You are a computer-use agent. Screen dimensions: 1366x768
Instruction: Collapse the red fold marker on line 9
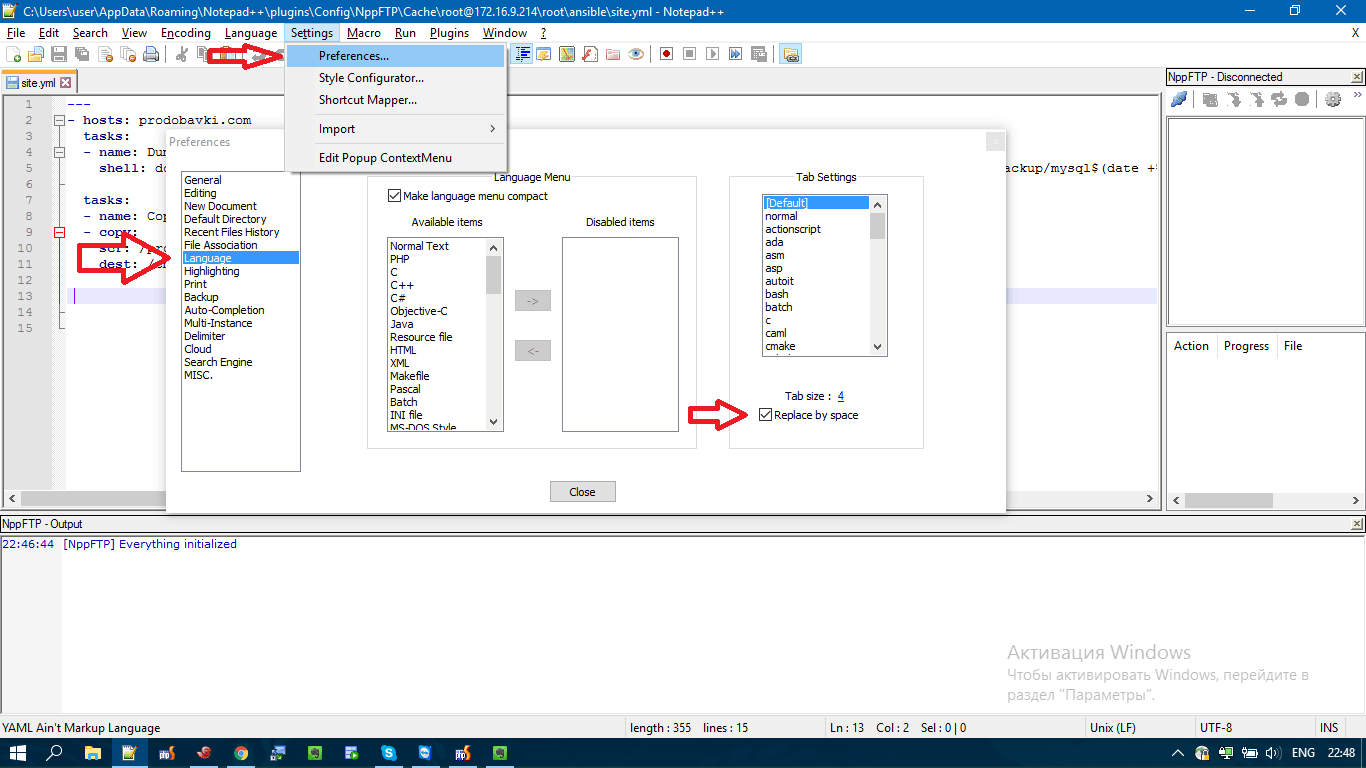[59, 232]
